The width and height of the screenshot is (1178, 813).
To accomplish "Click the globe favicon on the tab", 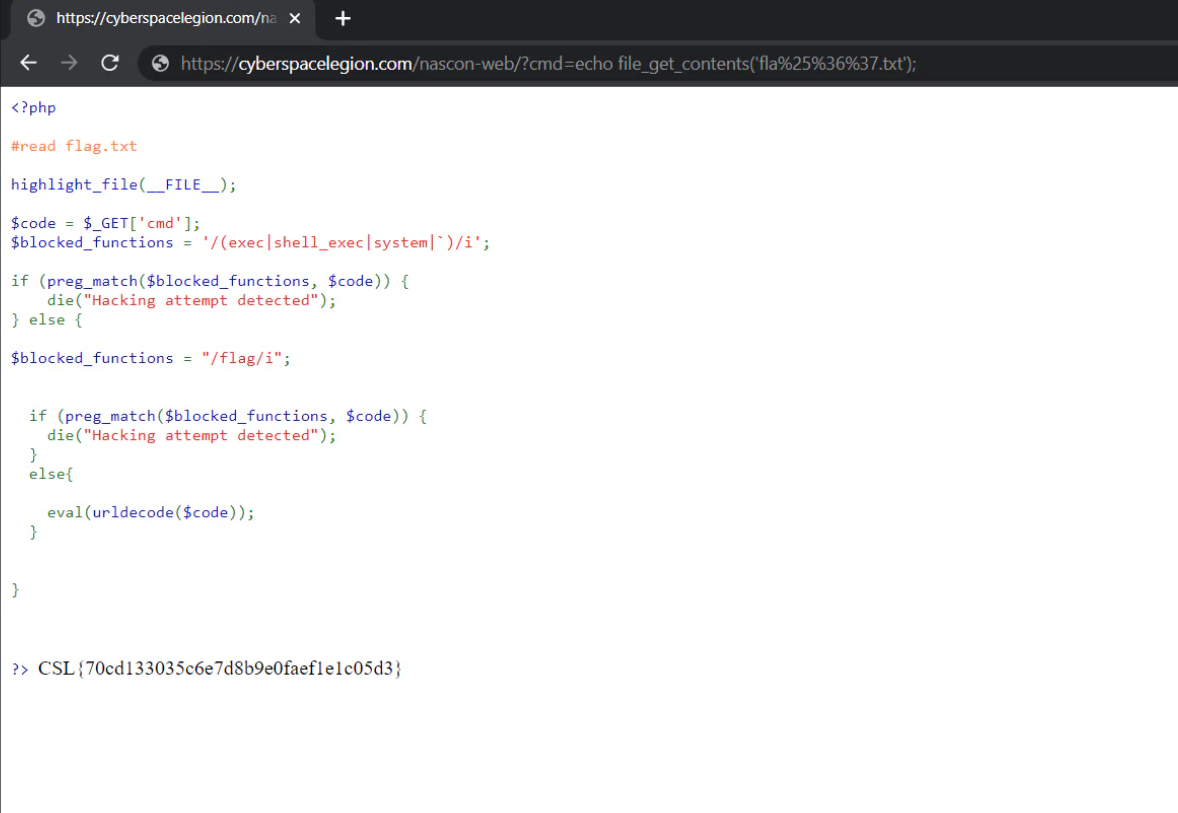I will 36,18.
